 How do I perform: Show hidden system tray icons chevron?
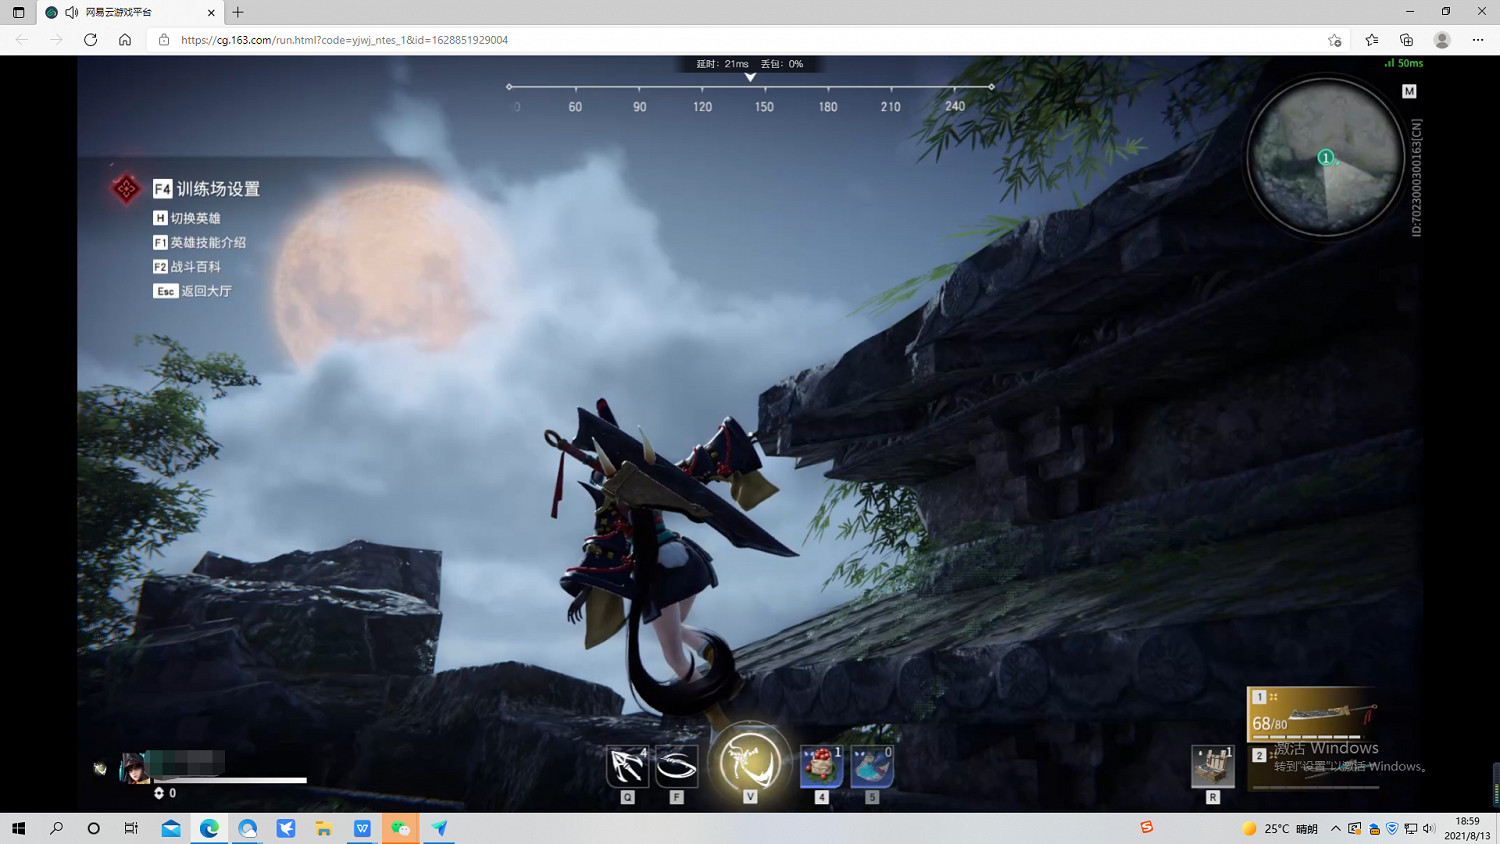[1335, 828]
